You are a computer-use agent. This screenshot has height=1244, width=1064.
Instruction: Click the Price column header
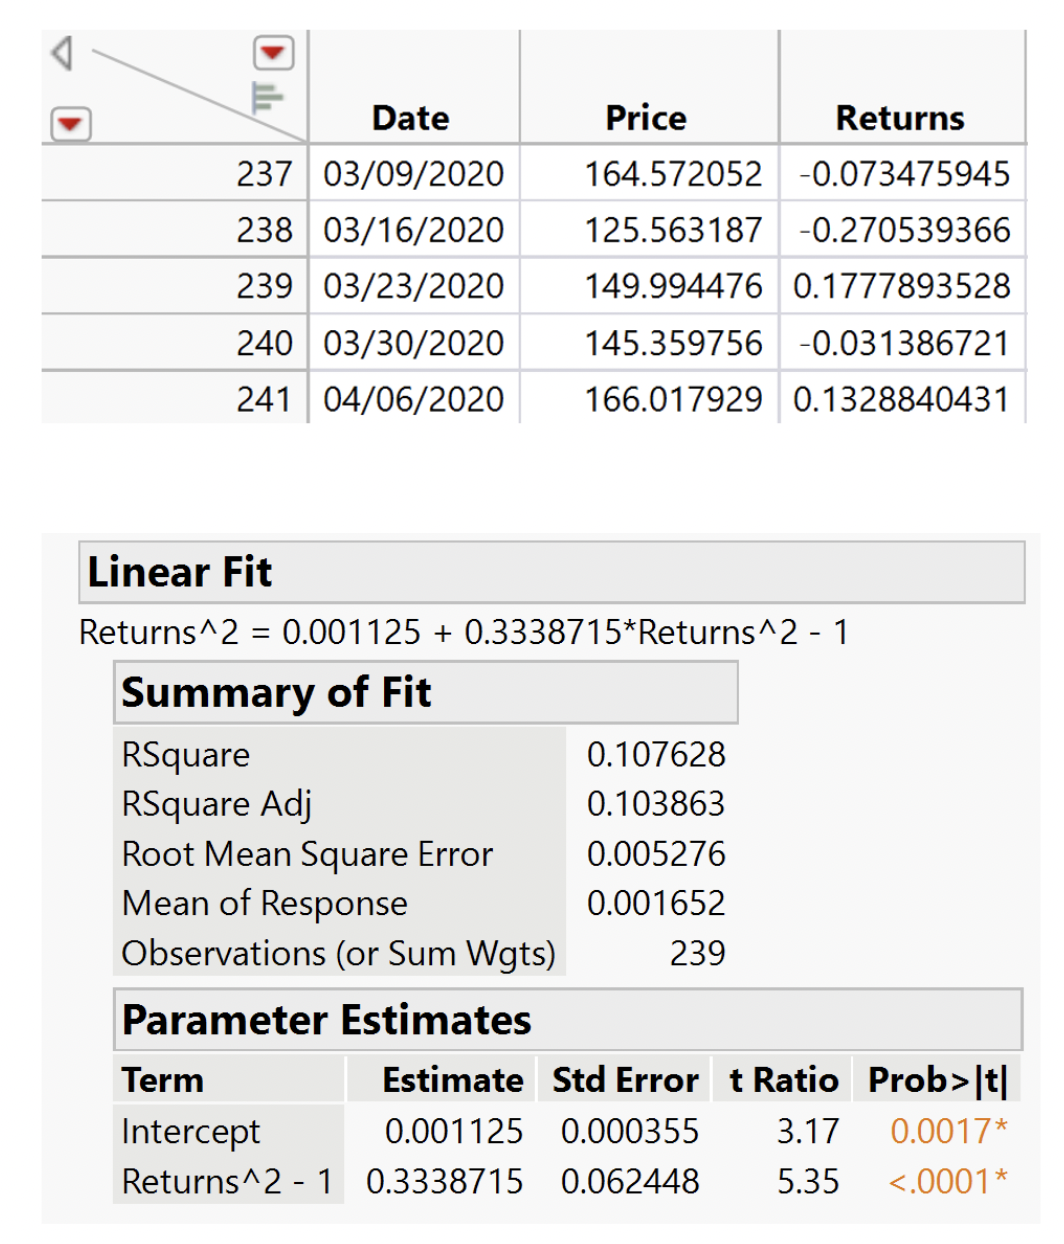pyautogui.click(x=646, y=117)
